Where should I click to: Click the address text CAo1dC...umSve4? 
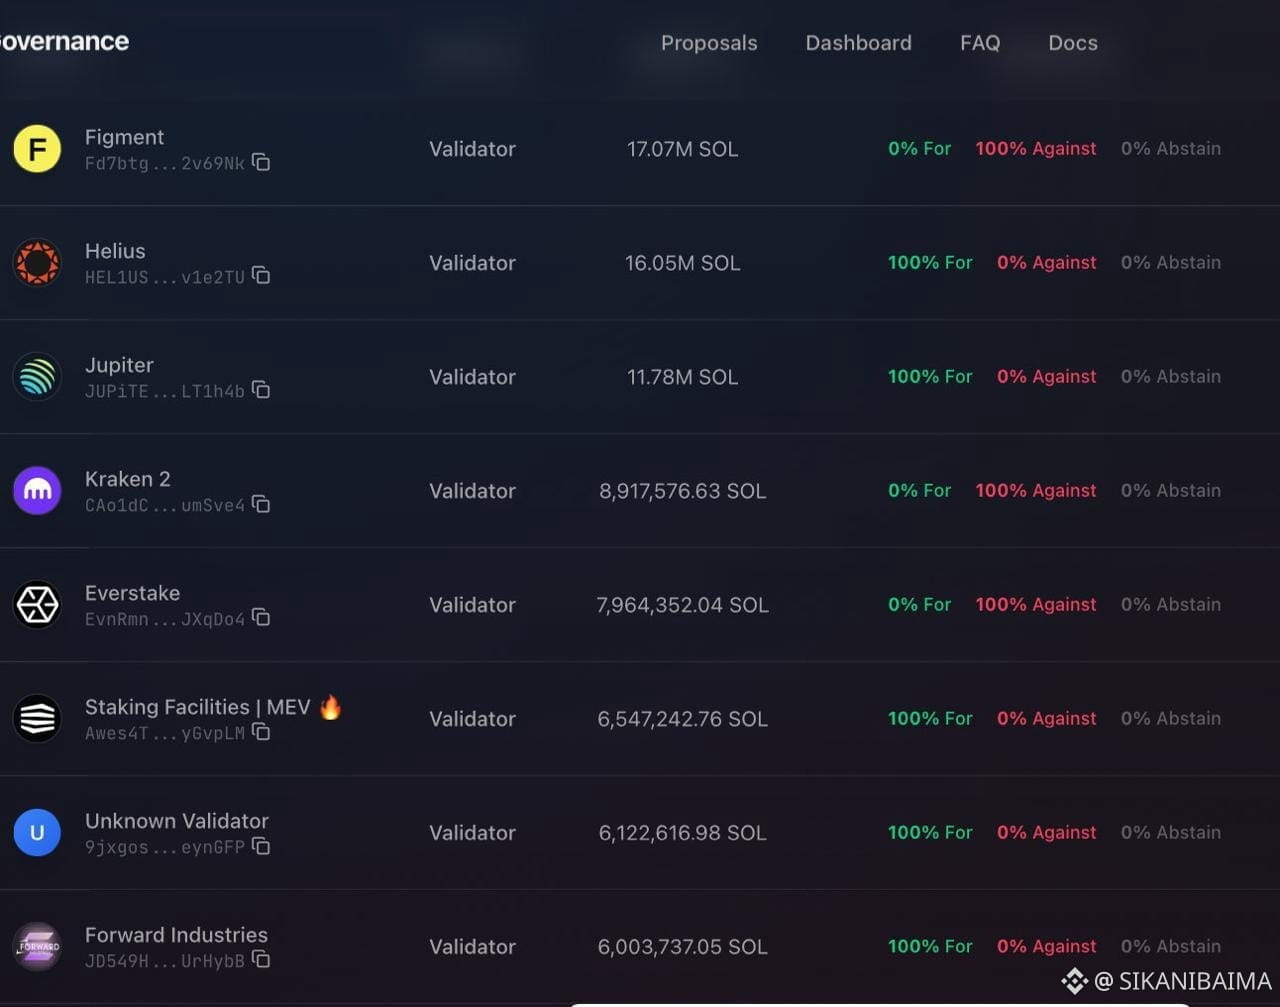(x=165, y=505)
